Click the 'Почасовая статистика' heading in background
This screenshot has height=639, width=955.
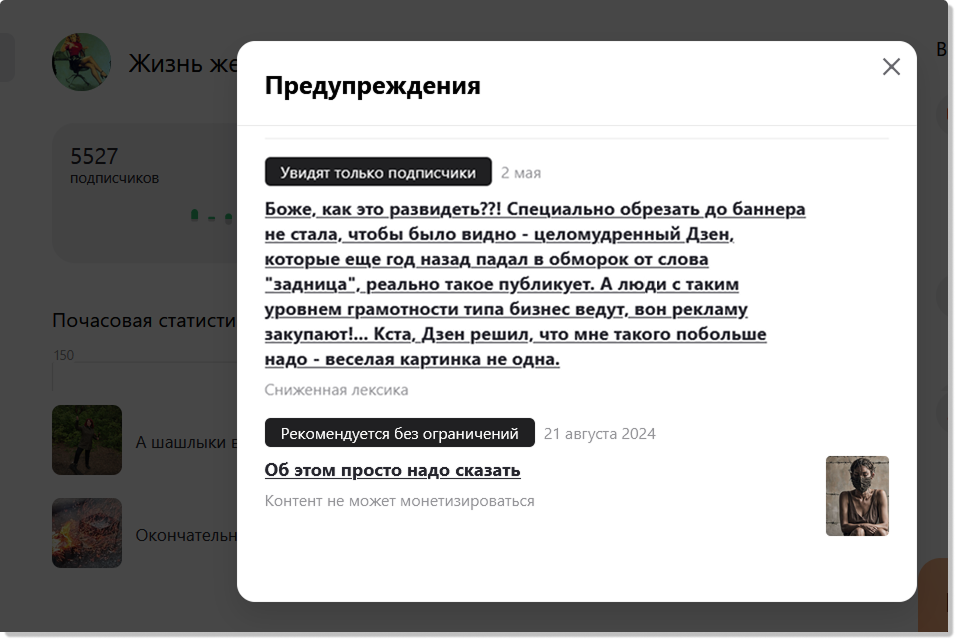coord(144,320)
